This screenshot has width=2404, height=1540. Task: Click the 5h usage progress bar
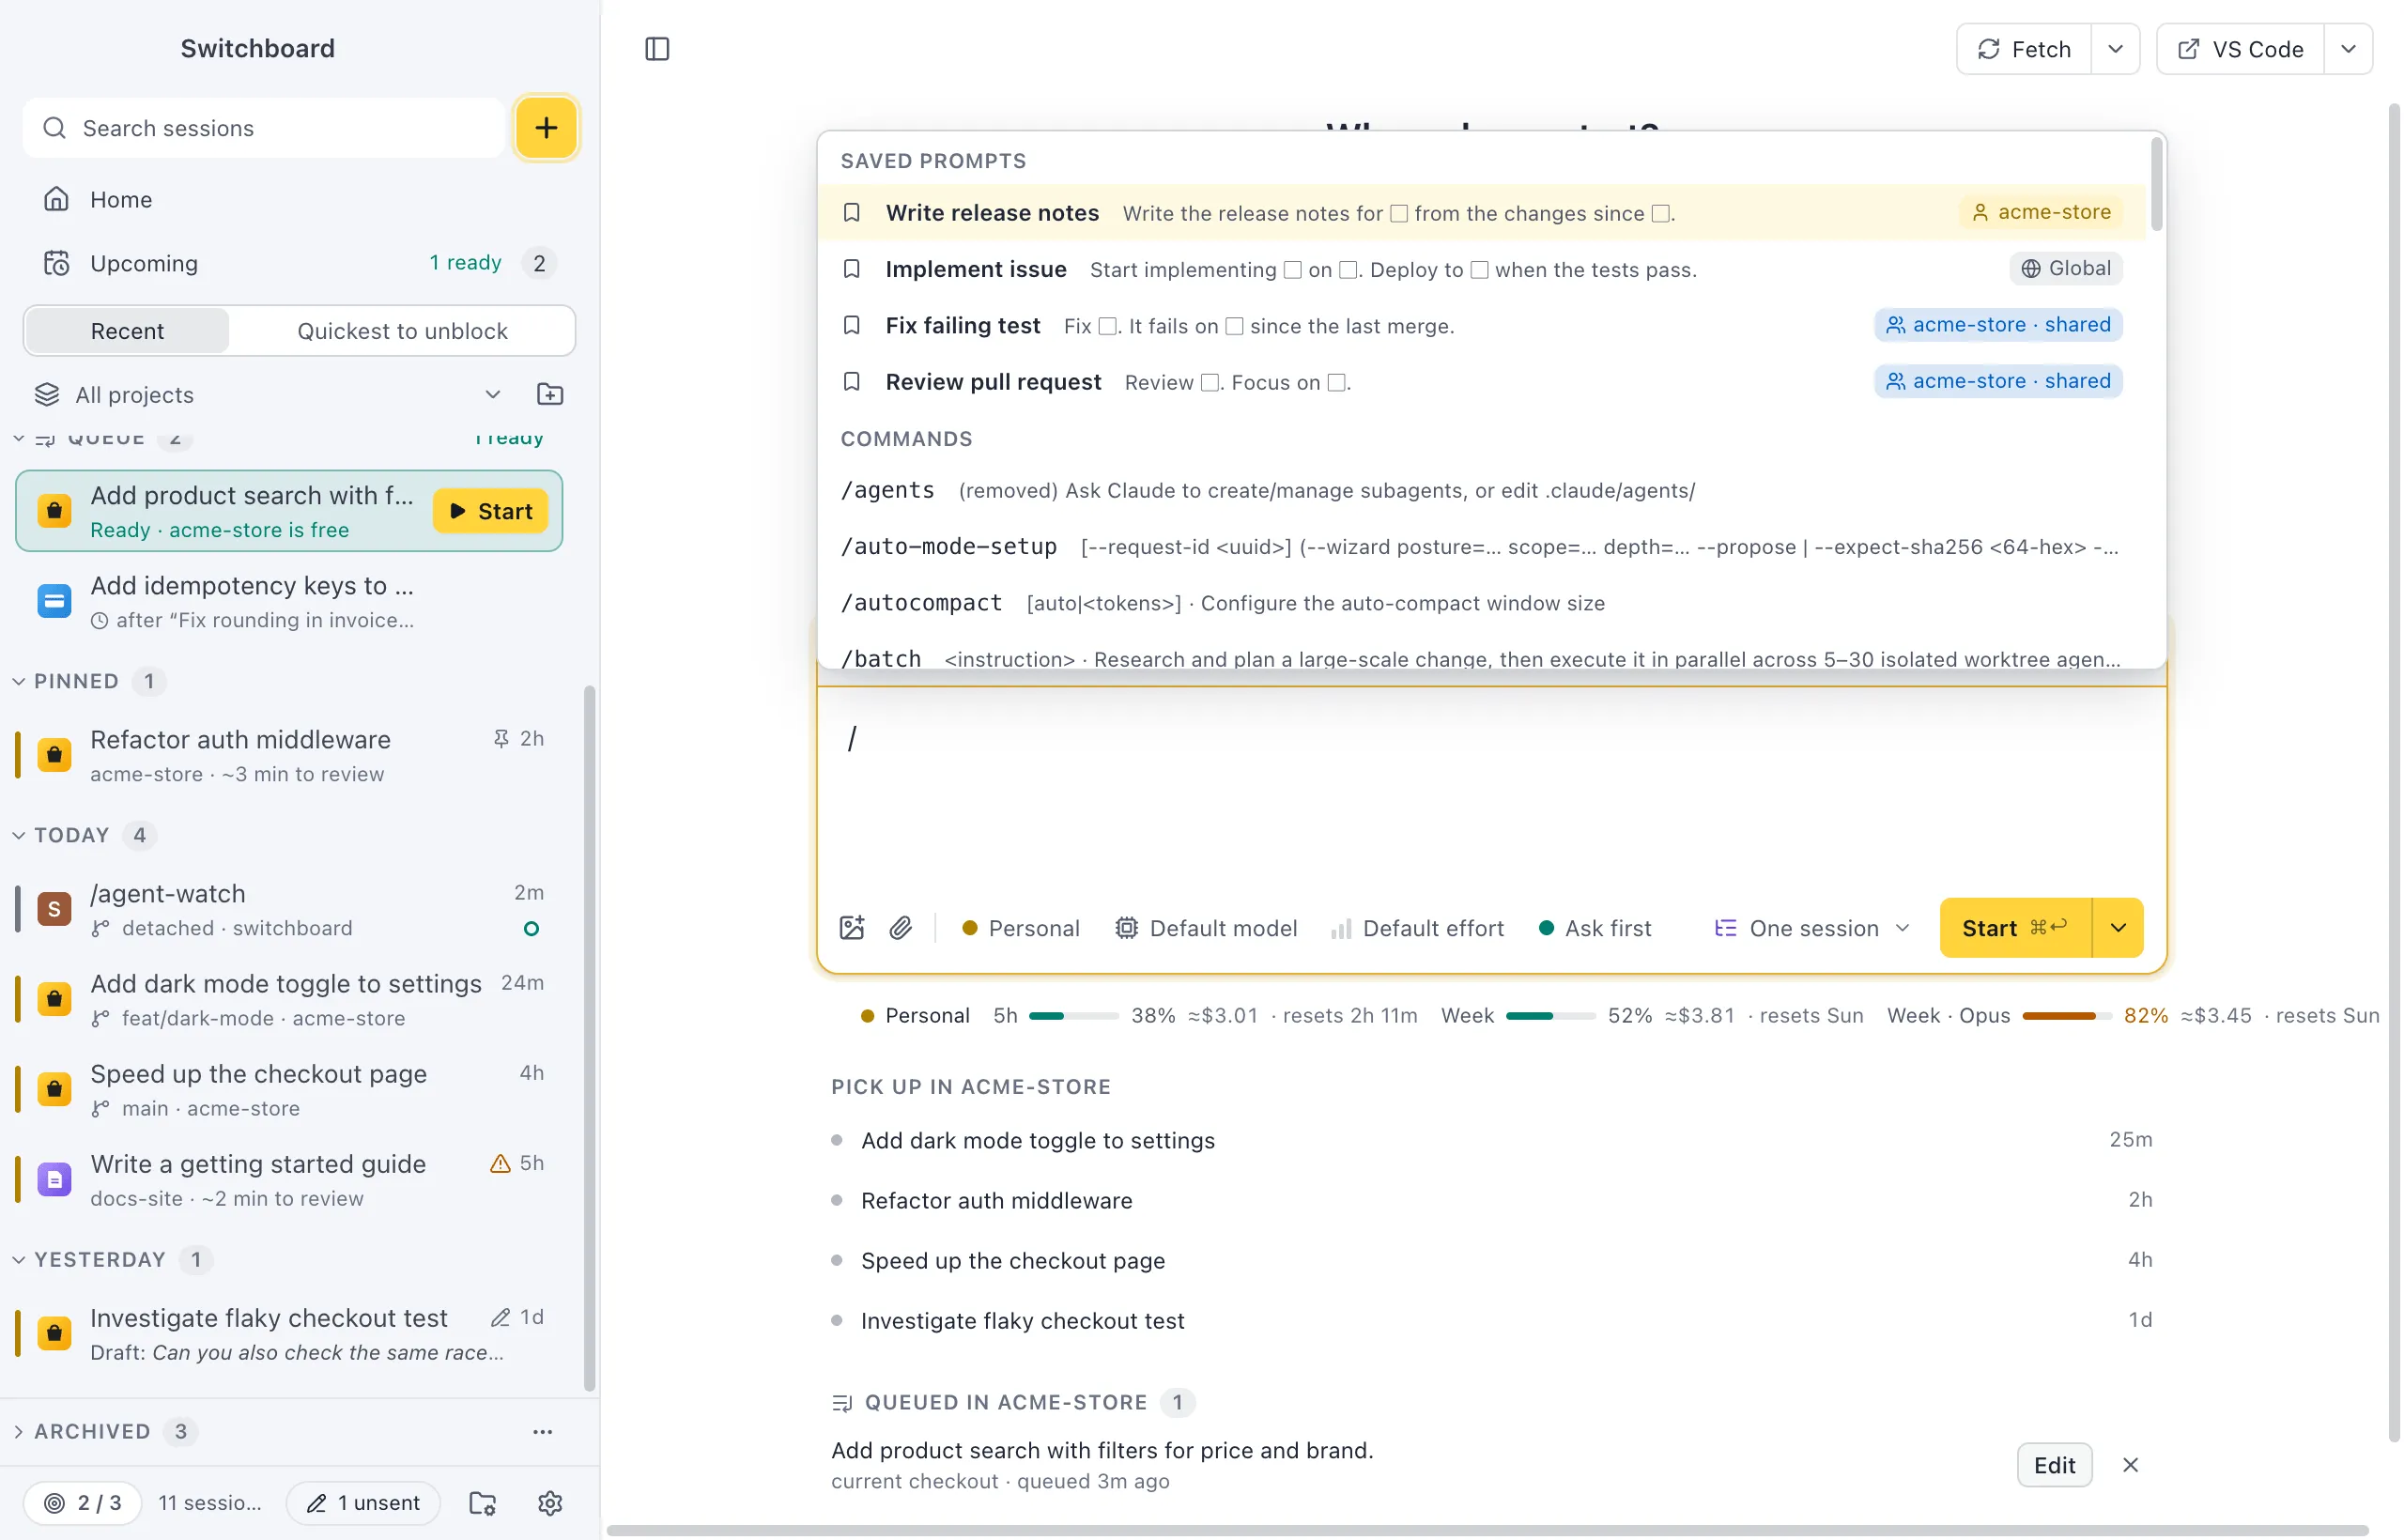click(1073, 1016)
